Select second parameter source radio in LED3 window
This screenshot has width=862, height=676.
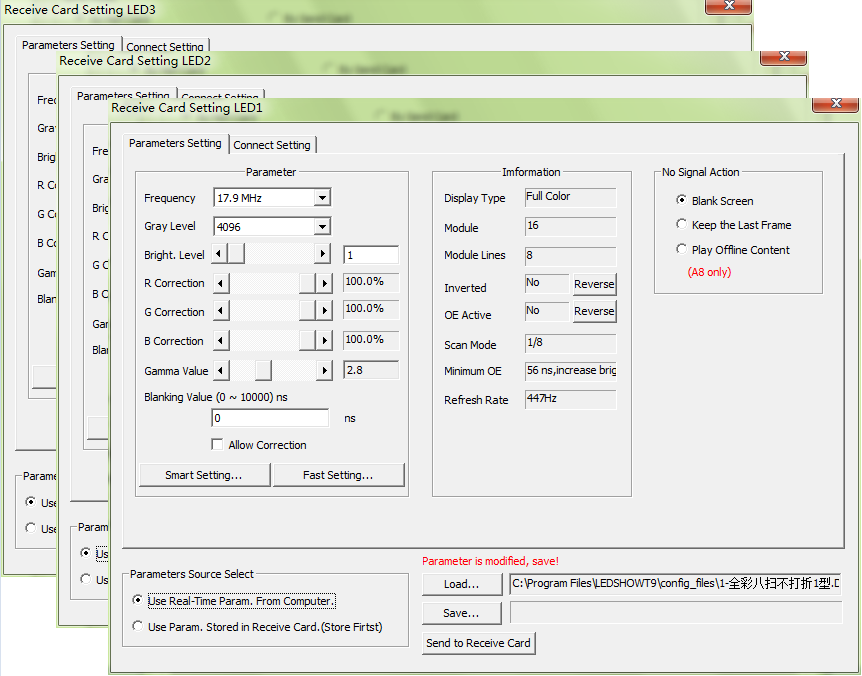(31, 528)
